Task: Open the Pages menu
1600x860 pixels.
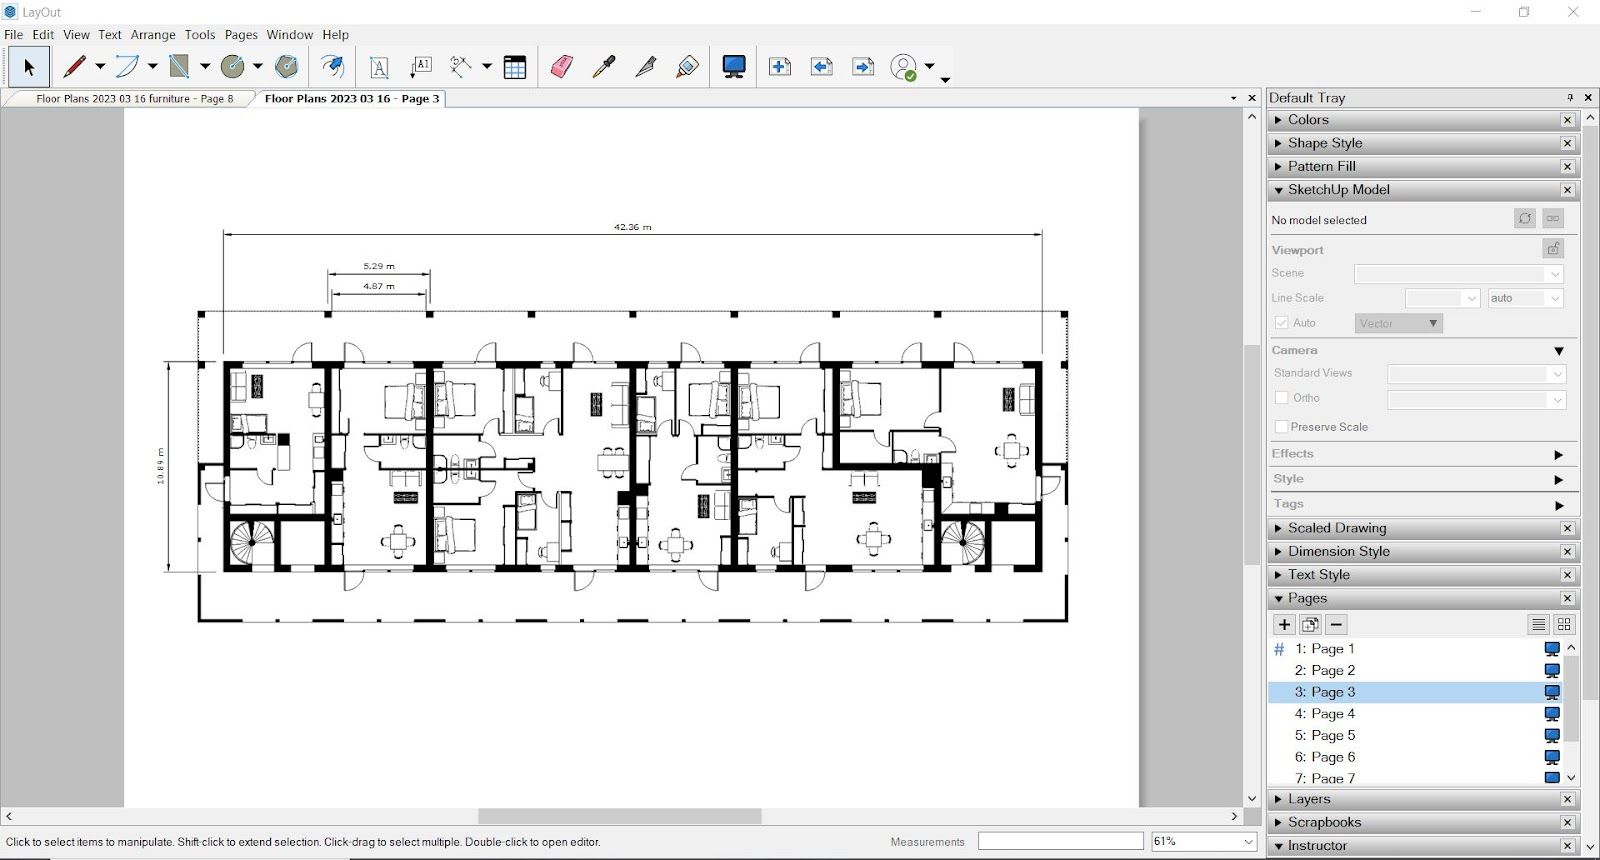Action: pos(241,34)
